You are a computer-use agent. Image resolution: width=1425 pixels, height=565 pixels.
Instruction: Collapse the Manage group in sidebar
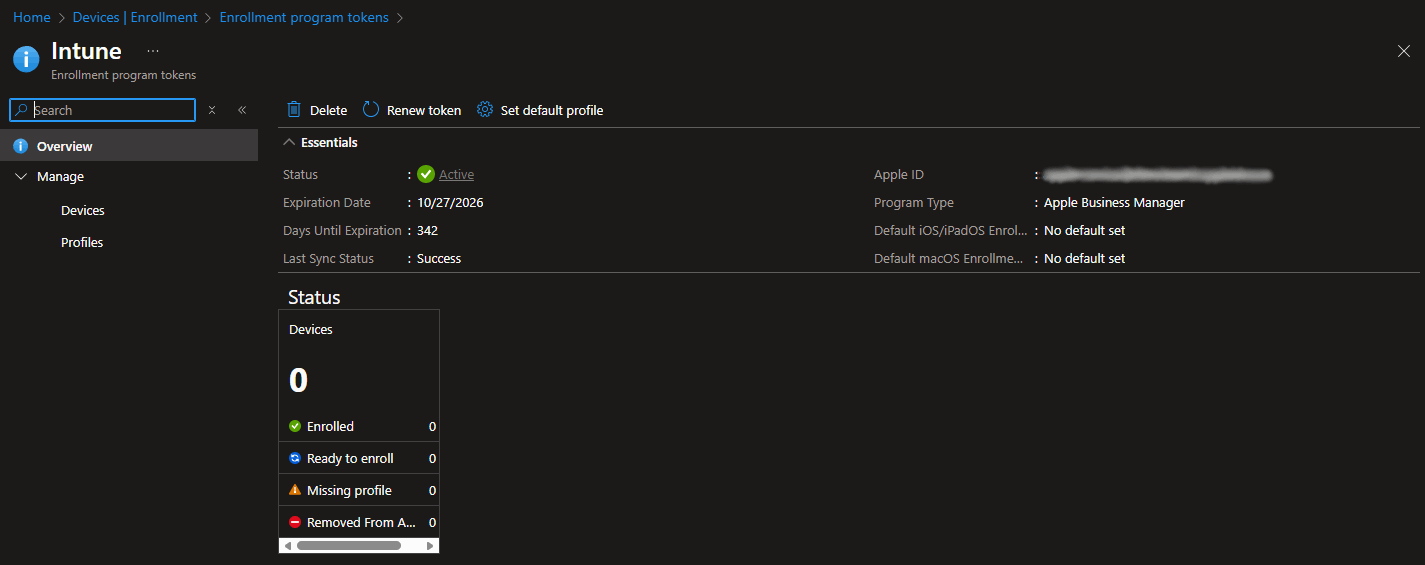(x=22, y=177)
